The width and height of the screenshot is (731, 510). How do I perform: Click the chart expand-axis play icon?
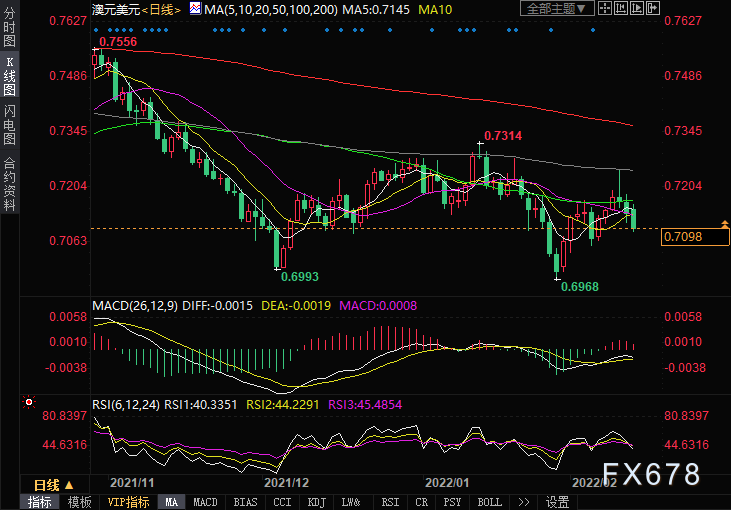pos(636,8)
